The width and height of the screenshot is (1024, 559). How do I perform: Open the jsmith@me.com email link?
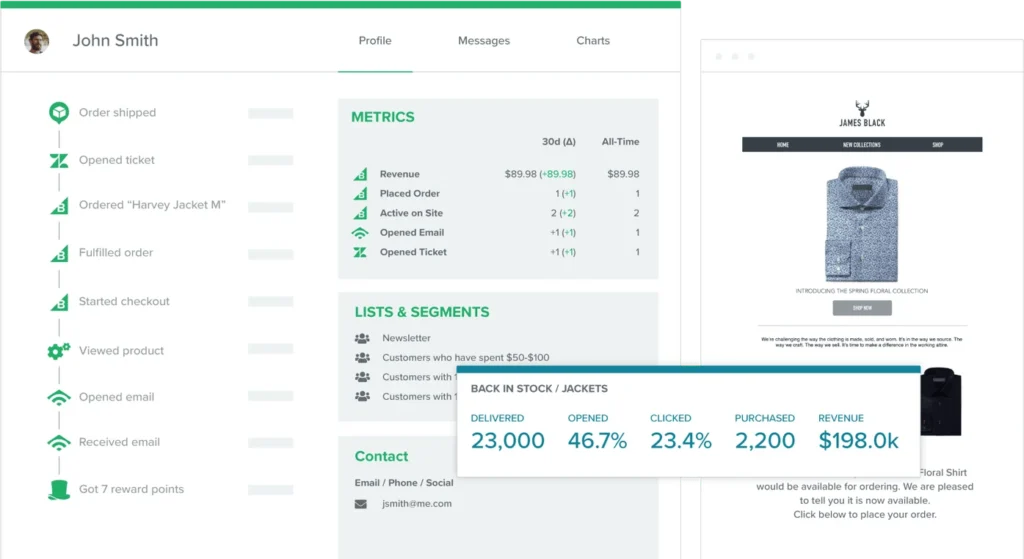tap(416, 504)
